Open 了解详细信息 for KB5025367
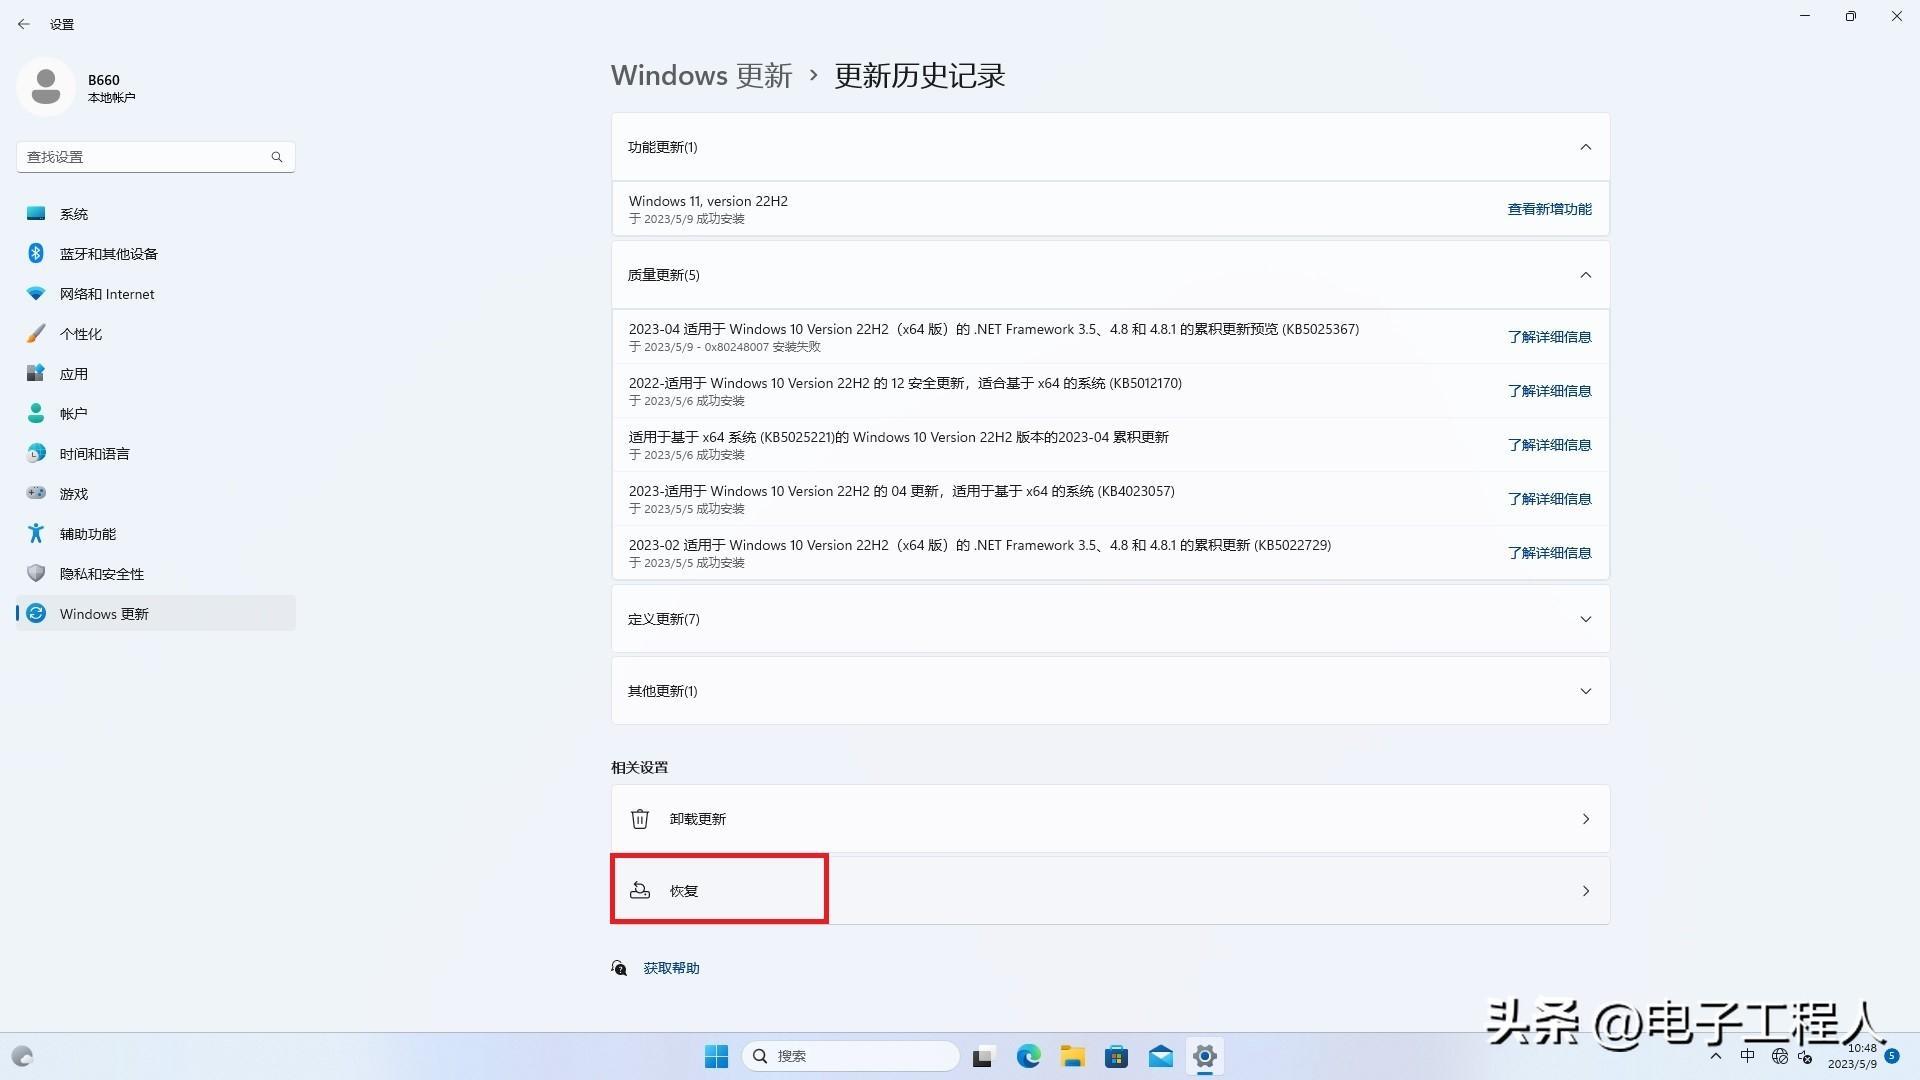1920x1080 pixels. pyautogui.click(x=1549, y=337)
